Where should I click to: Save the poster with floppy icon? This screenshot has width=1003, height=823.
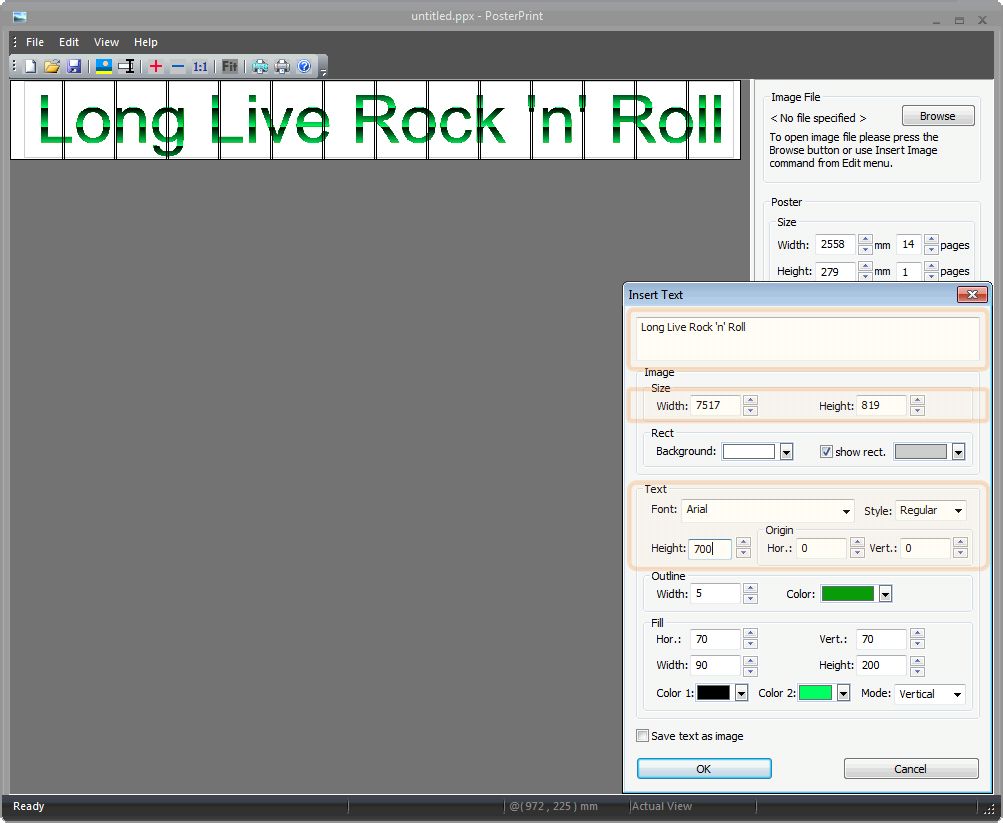tap(74, 67)
